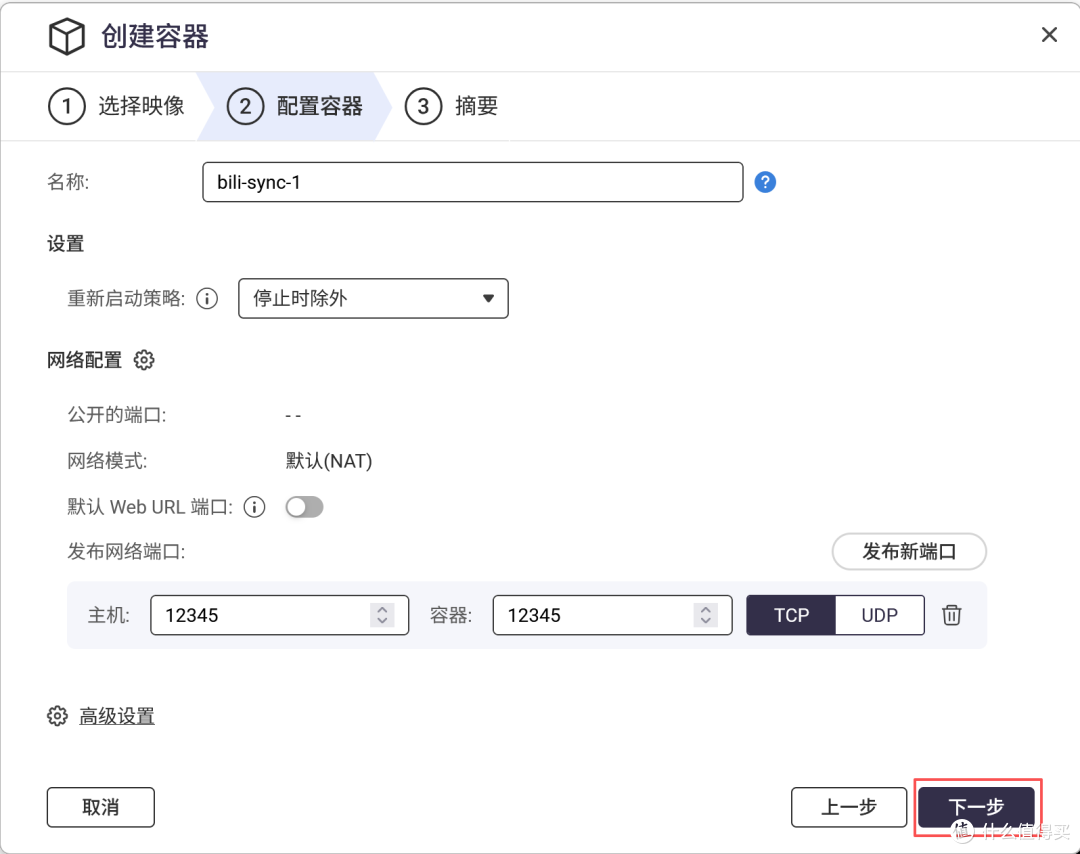Click the 创建容器 dialog title

point(155,37)
